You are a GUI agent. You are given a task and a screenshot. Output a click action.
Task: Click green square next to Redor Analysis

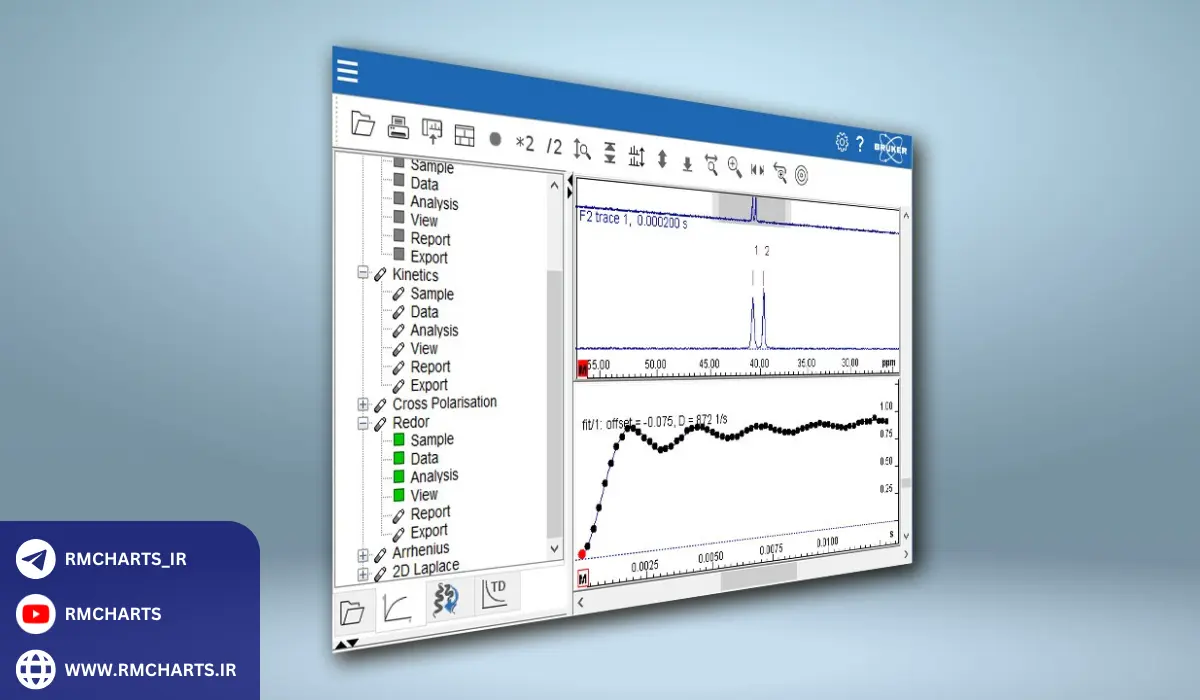399,476
